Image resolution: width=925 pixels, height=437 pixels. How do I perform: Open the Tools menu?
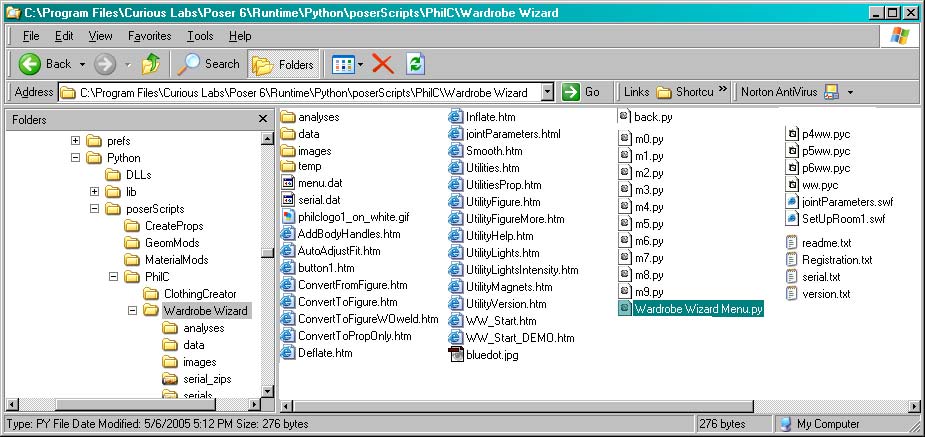coord(199,36)
